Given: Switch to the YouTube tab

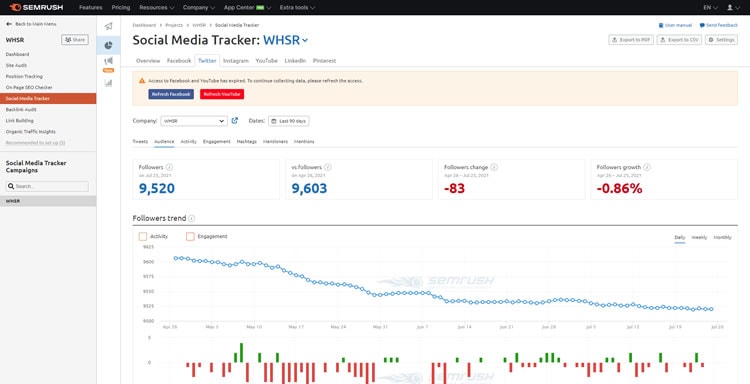Looking at the screenshot, I should point(266,61).
